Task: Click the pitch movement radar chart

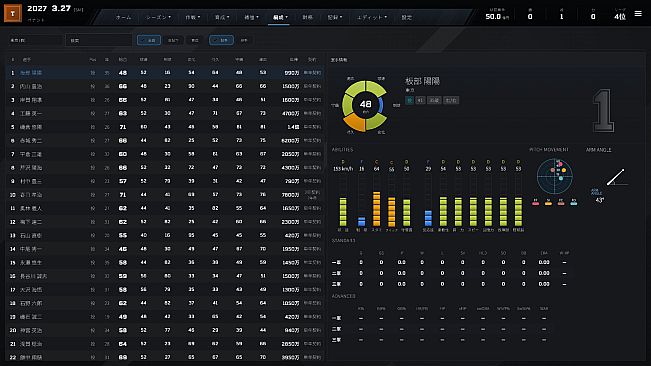Action: pos(555,177)
